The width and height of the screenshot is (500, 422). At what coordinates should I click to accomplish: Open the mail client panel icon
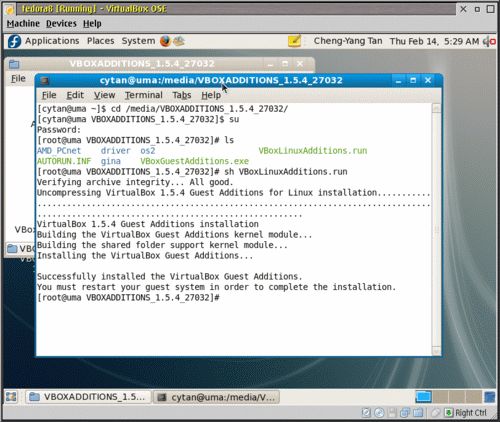coord(179,41)
